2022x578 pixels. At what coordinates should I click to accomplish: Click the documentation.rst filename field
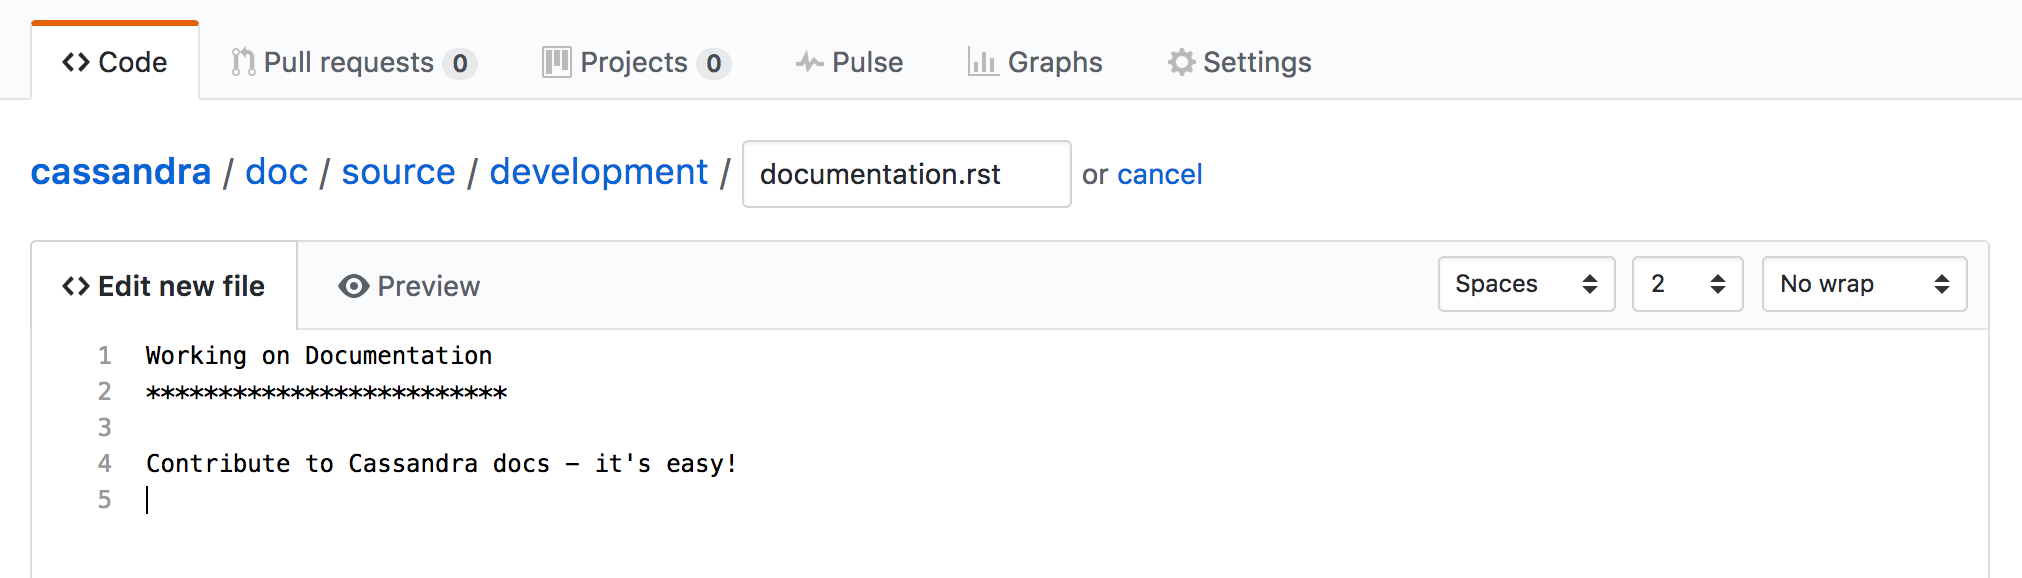pos(906,174)
